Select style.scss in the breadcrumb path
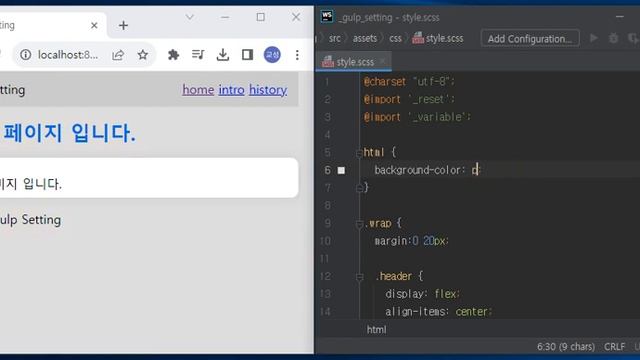The height and width of the screenshot is (360, 640). (438, 38)
